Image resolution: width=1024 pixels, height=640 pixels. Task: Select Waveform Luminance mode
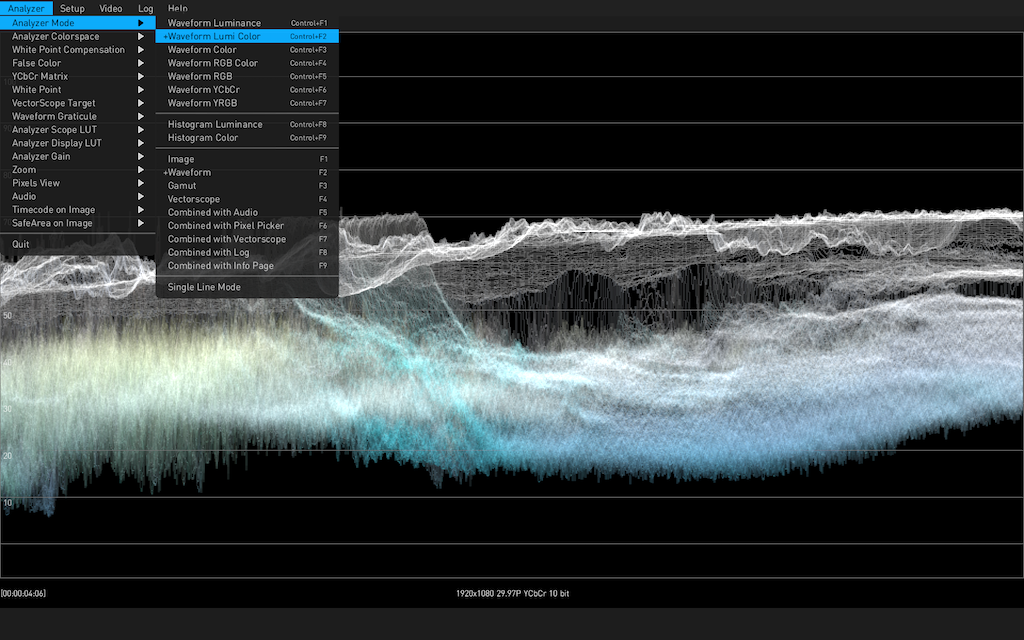(x=214, y=23)
